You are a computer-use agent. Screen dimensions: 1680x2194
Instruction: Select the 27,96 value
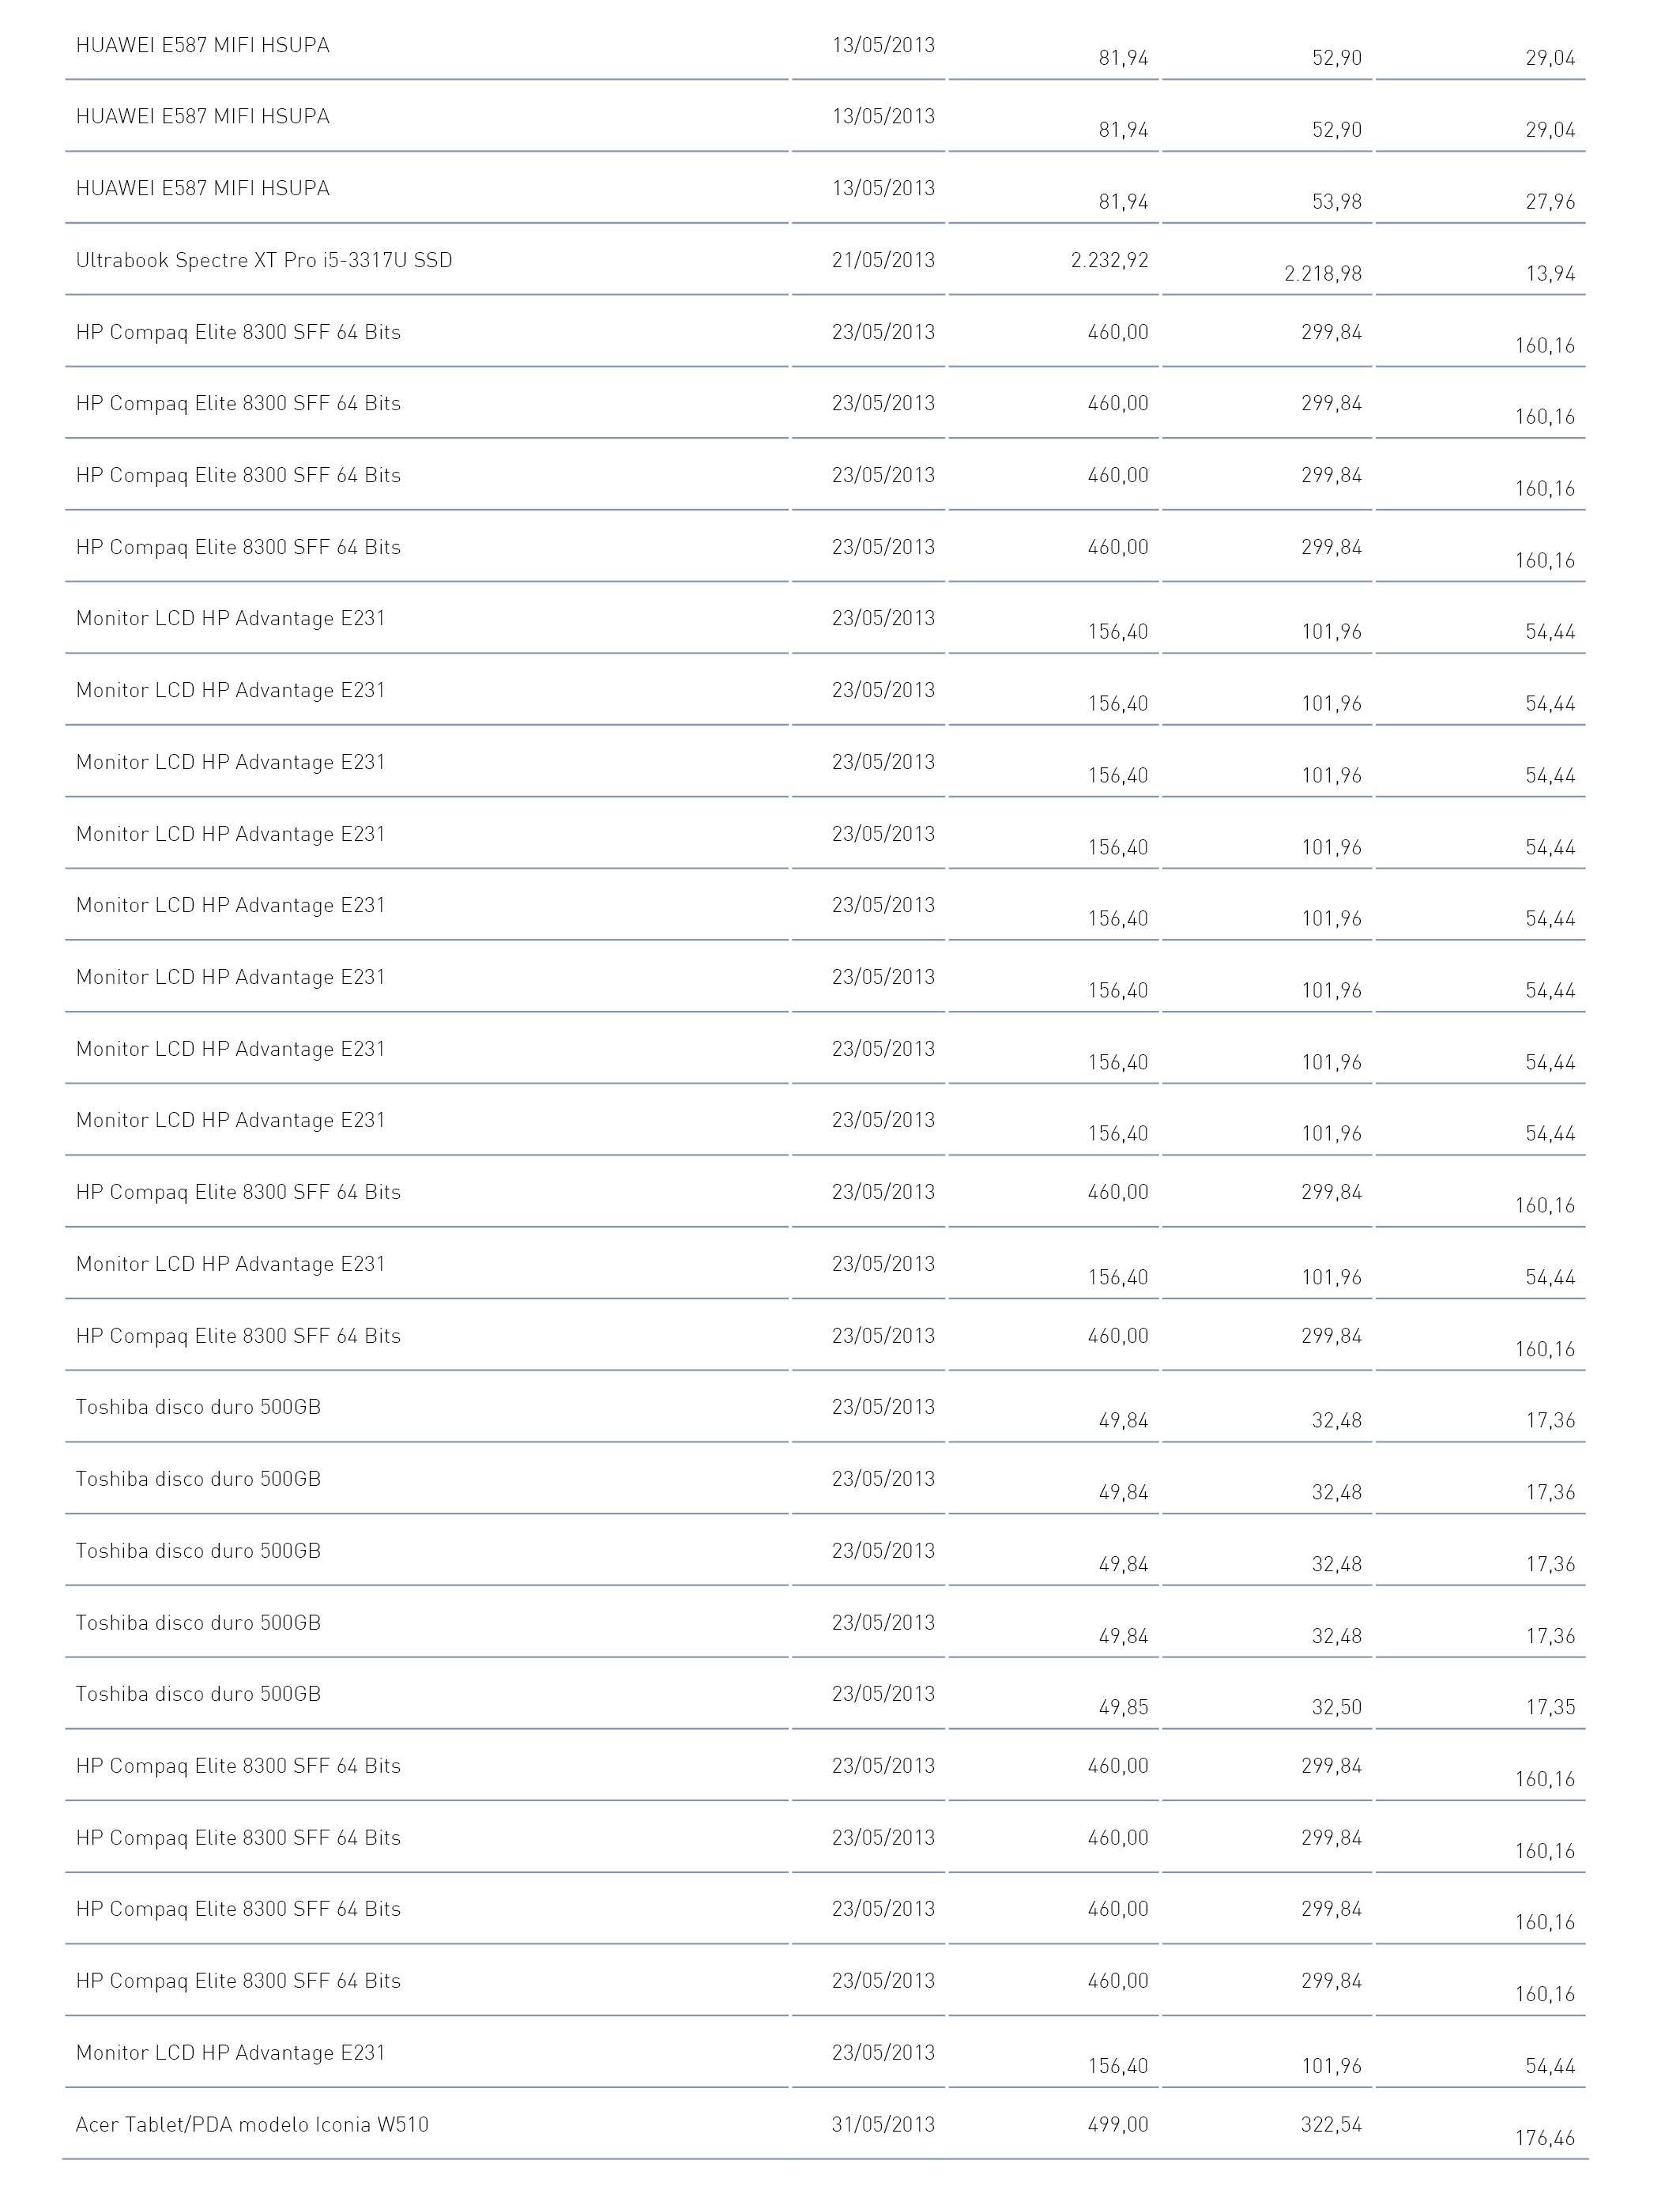1550,202
